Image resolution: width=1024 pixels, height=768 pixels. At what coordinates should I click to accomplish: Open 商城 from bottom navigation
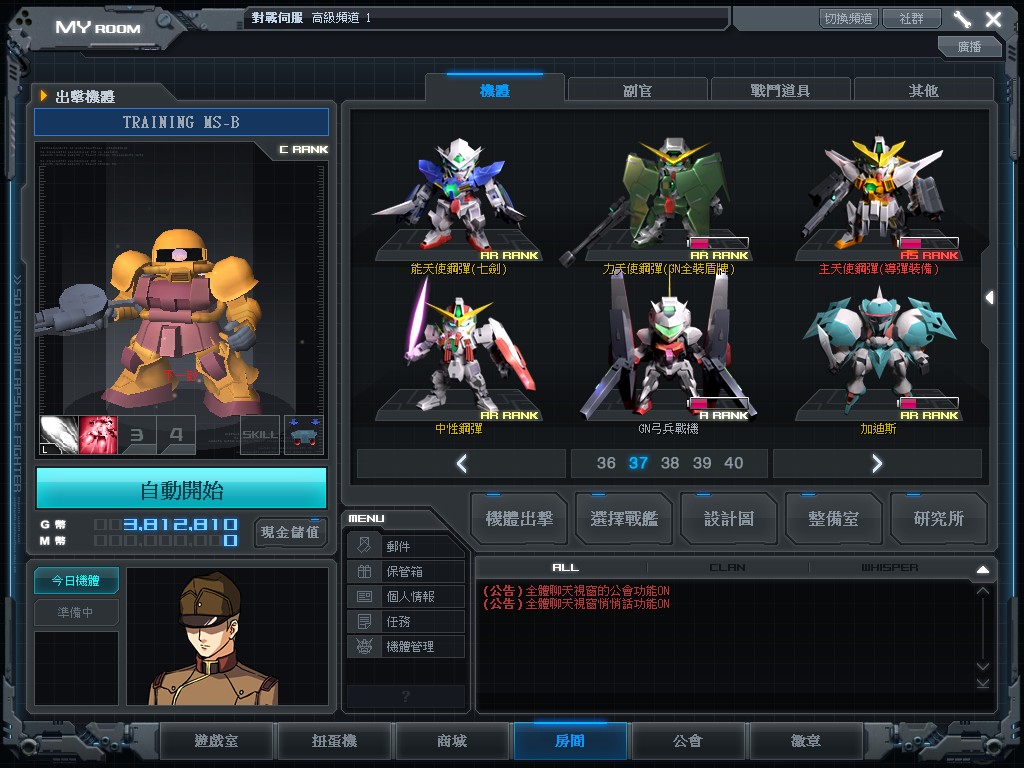click(x=452, y=741)
